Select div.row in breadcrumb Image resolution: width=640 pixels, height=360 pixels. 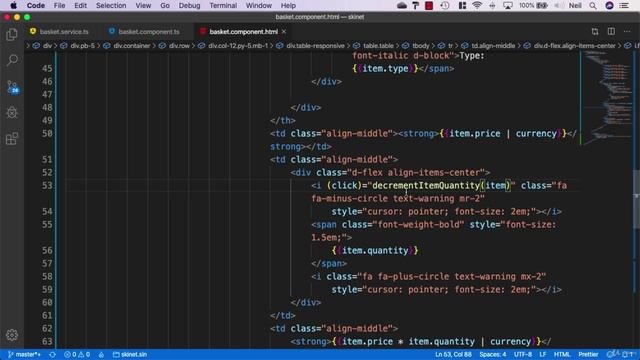[x=179, y=46]
